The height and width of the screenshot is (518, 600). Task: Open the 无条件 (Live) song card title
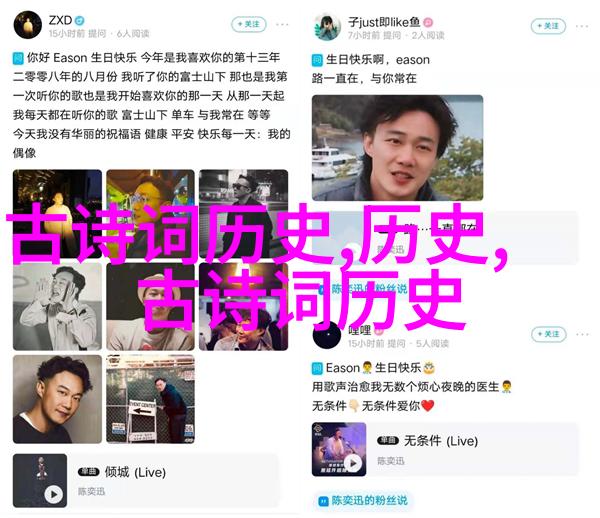coord(441,441)
